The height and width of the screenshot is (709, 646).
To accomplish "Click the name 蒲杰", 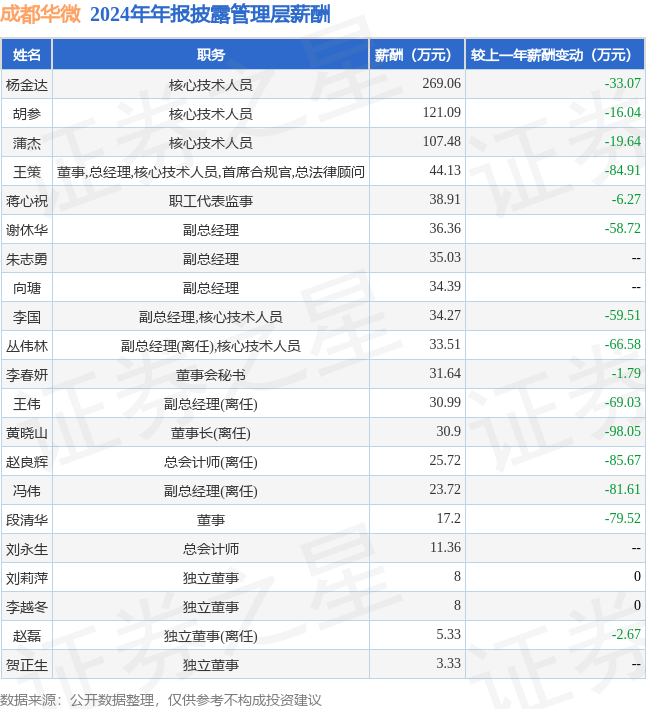I will (x=27, y=142).
